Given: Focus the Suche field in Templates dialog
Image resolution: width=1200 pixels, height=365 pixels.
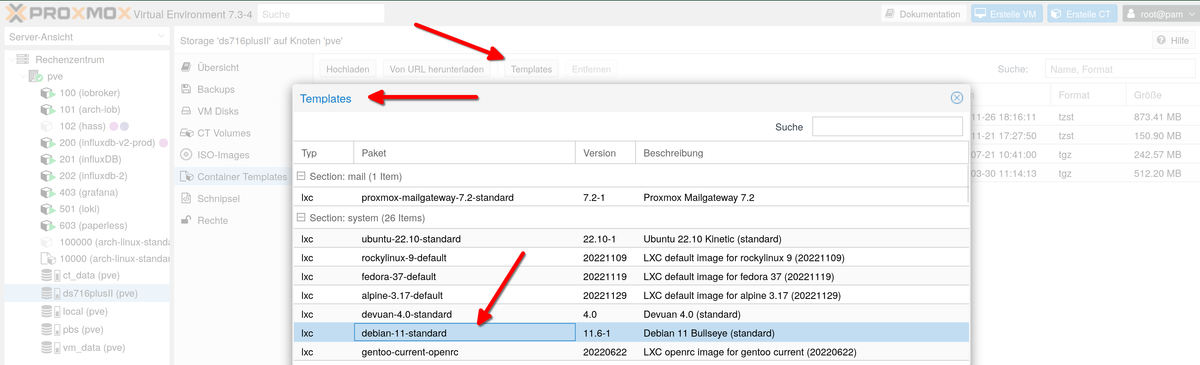Looking at the screenshot, I should [x=887, y=127].
